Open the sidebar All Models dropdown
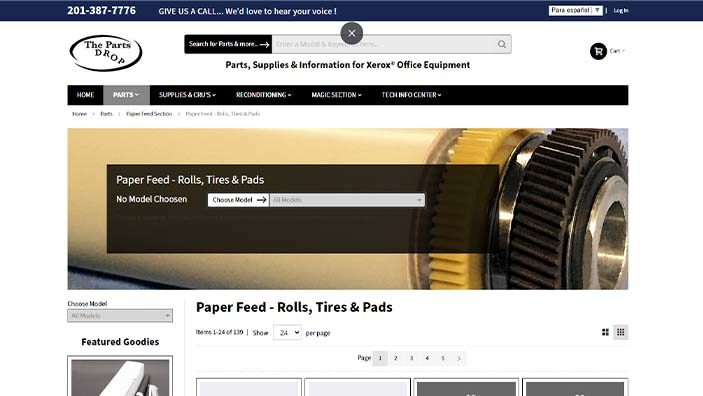Viewport: 703px width, 396px height. pos(120,316)
